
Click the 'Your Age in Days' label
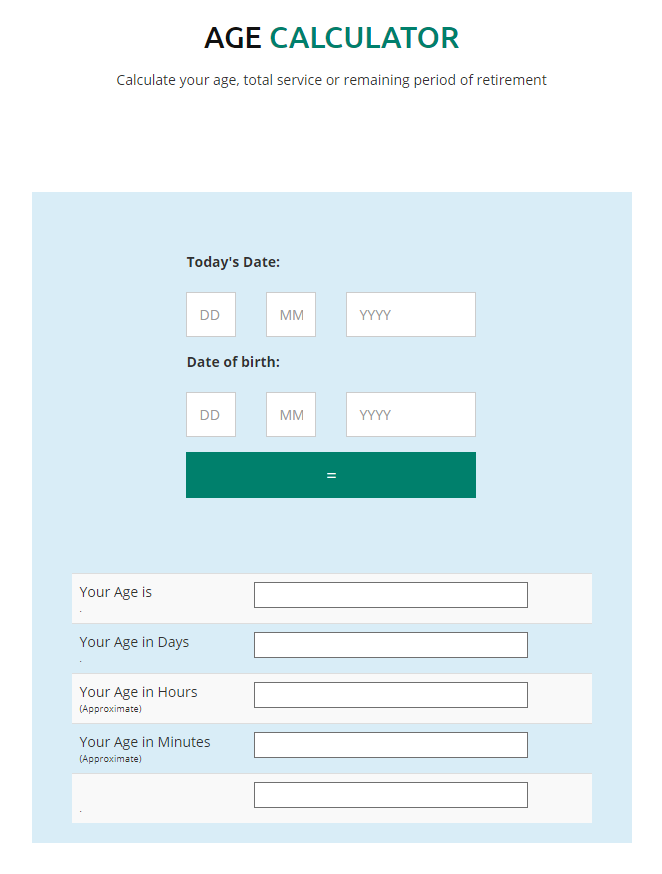click(134, 642)
